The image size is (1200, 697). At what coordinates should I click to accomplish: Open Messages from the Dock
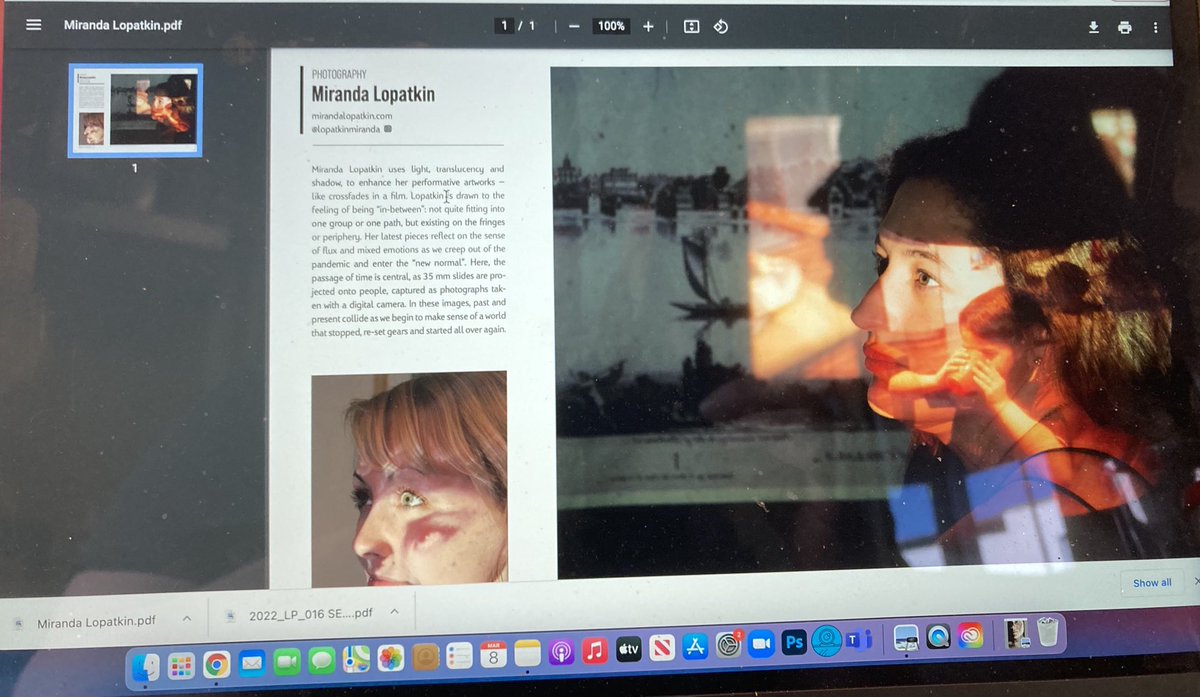pos(321,660)
